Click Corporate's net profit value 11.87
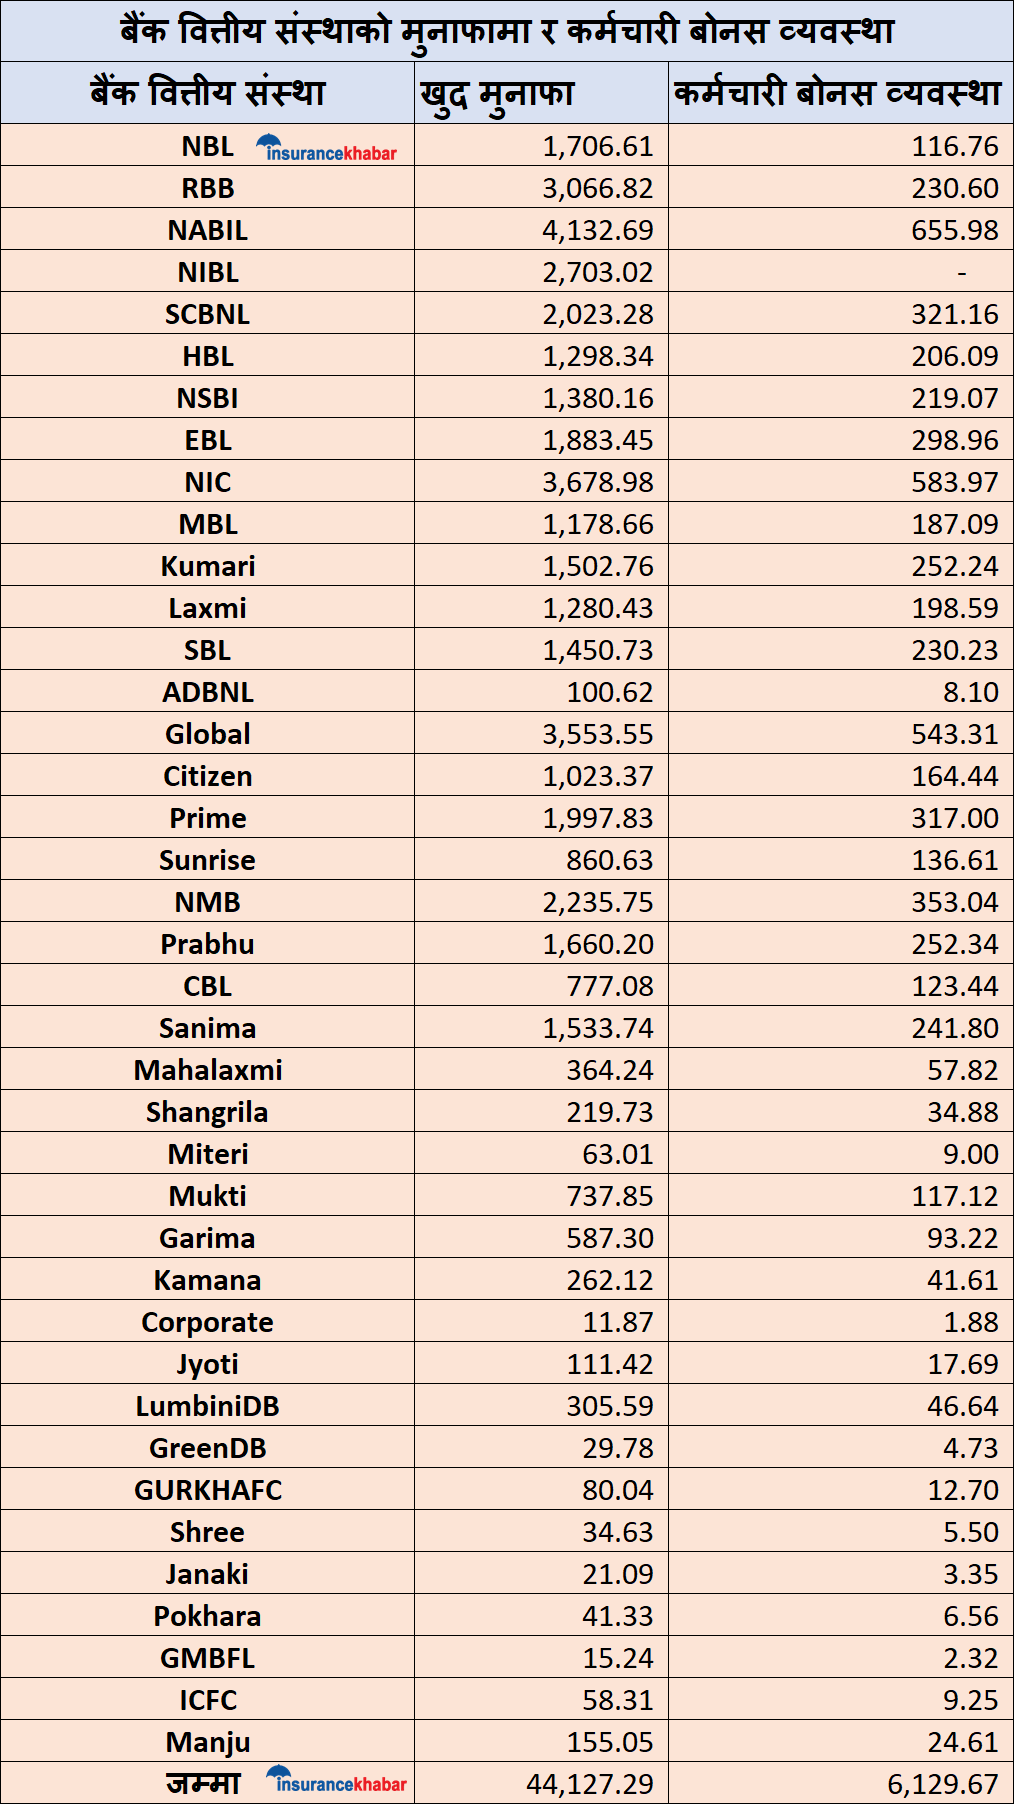 [617, 1322]
